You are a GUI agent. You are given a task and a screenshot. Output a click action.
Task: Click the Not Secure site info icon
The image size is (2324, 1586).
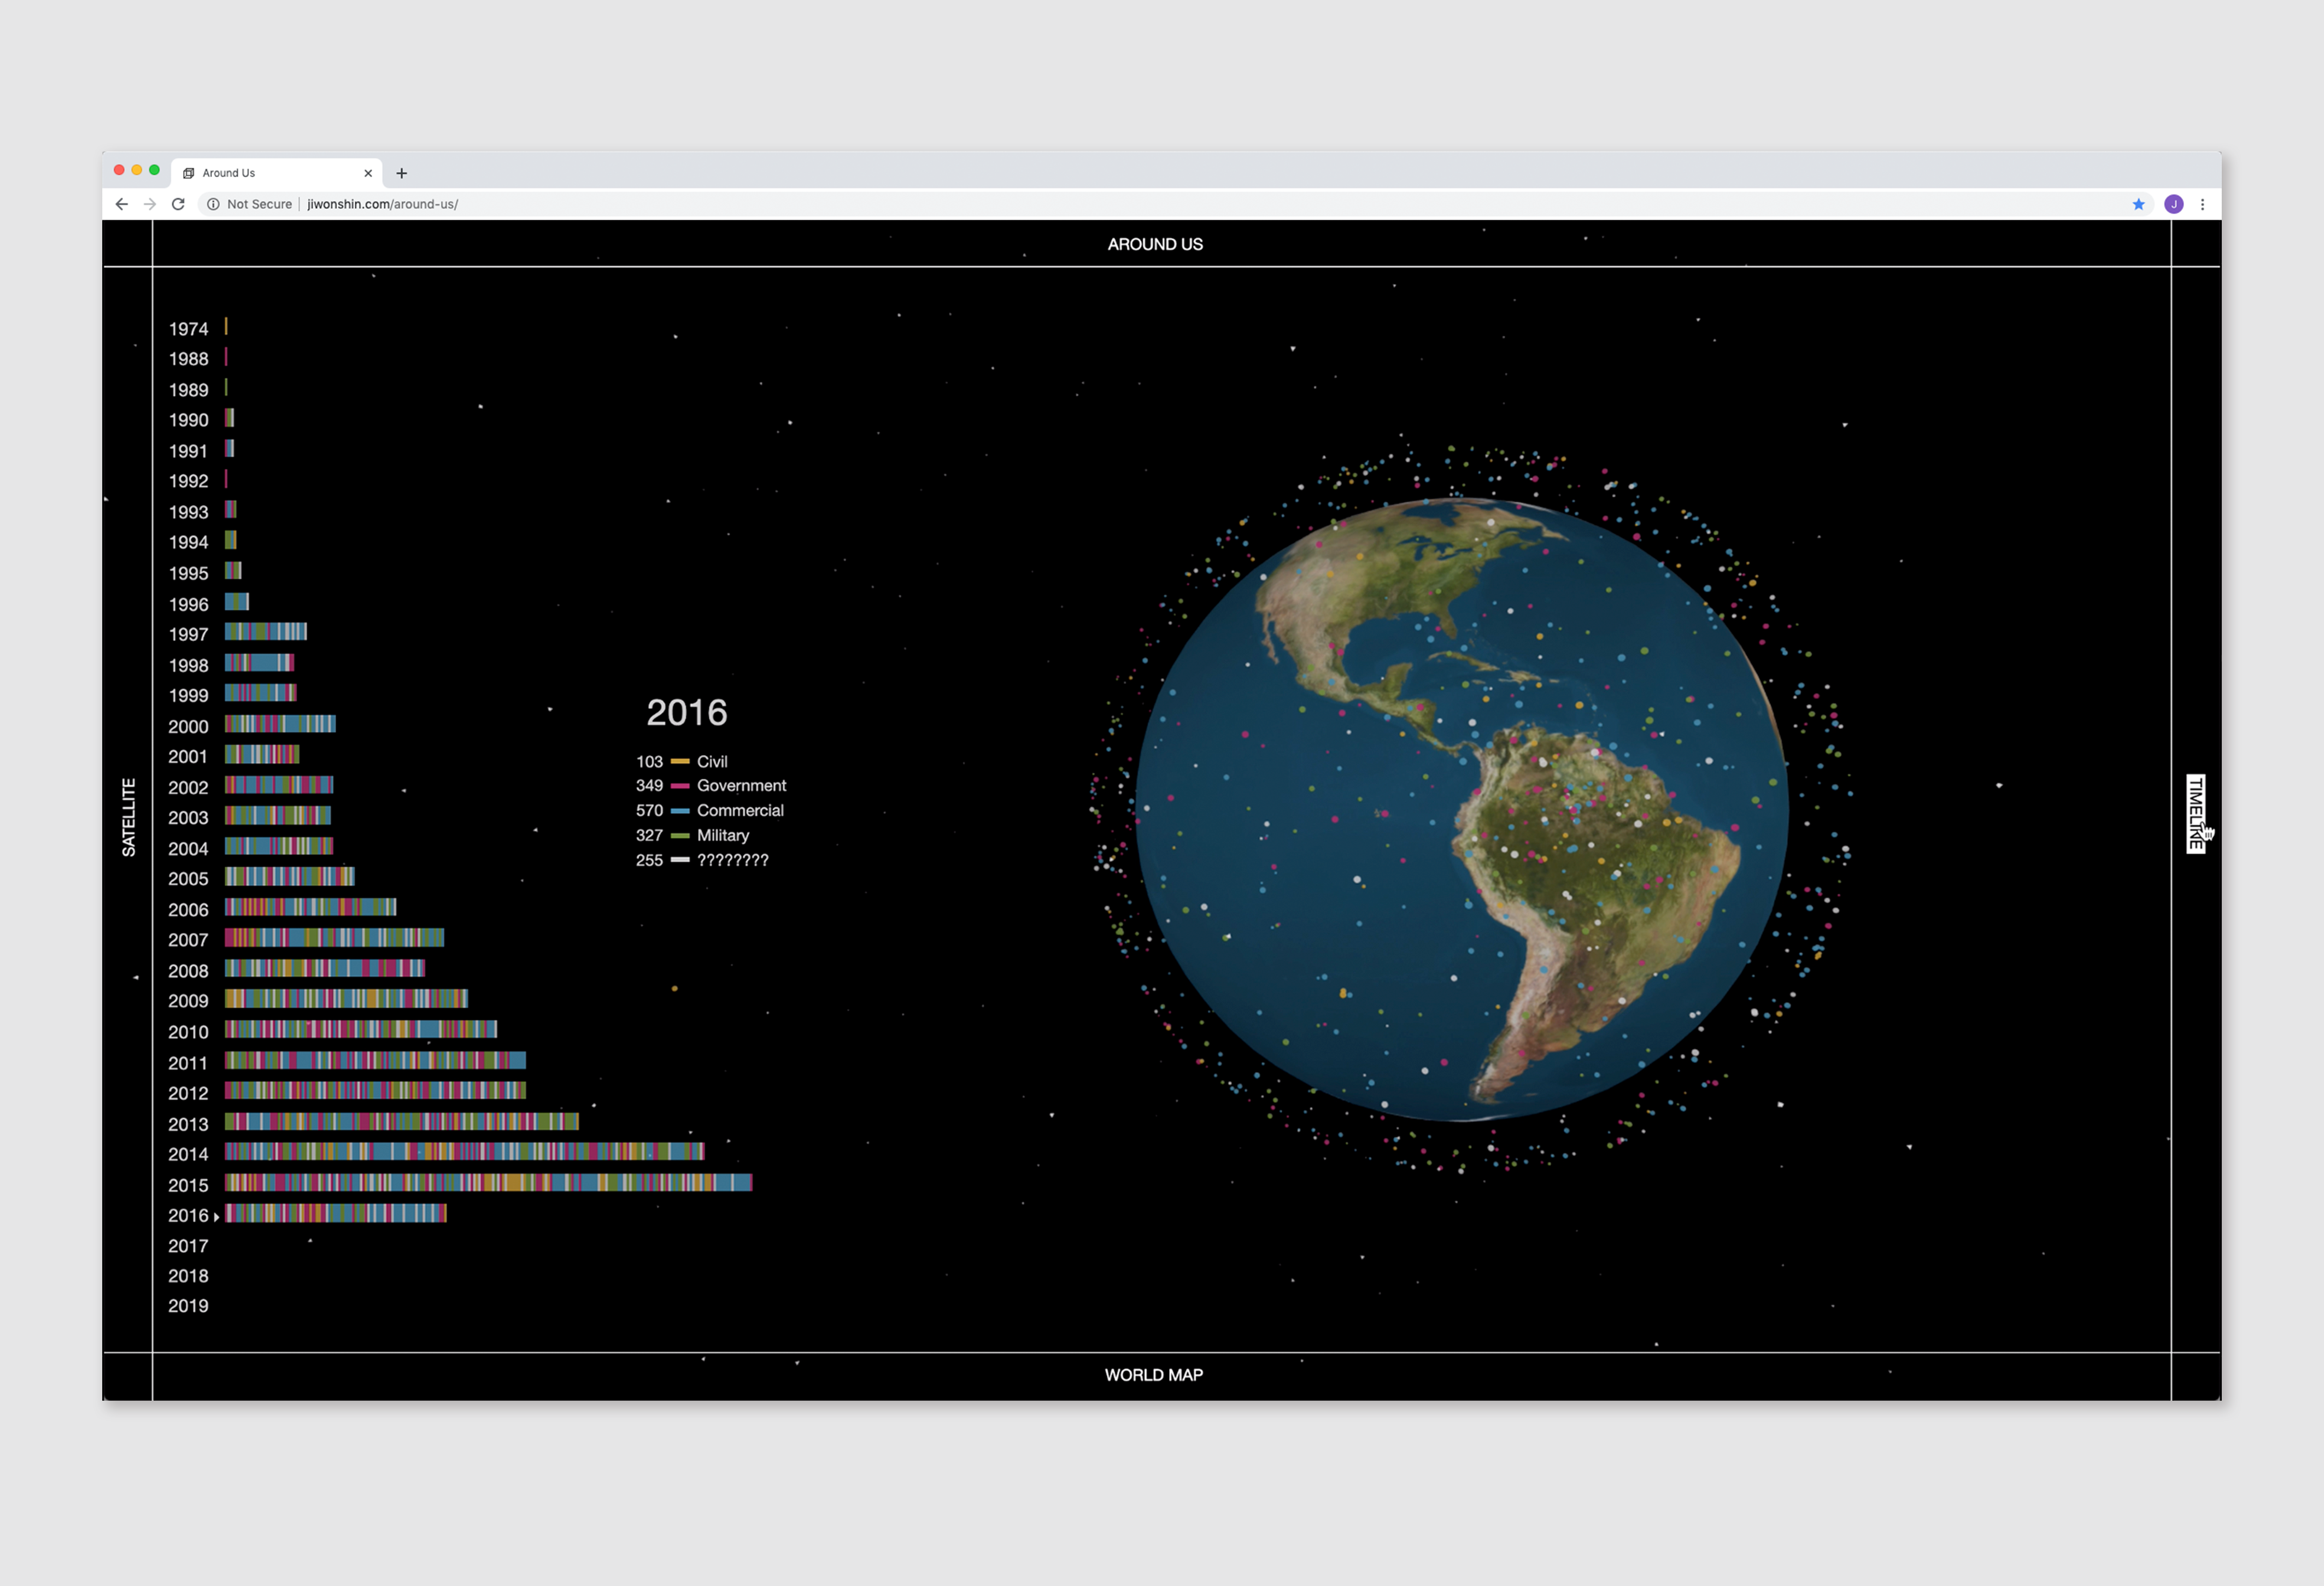click(x=213, y=204)
